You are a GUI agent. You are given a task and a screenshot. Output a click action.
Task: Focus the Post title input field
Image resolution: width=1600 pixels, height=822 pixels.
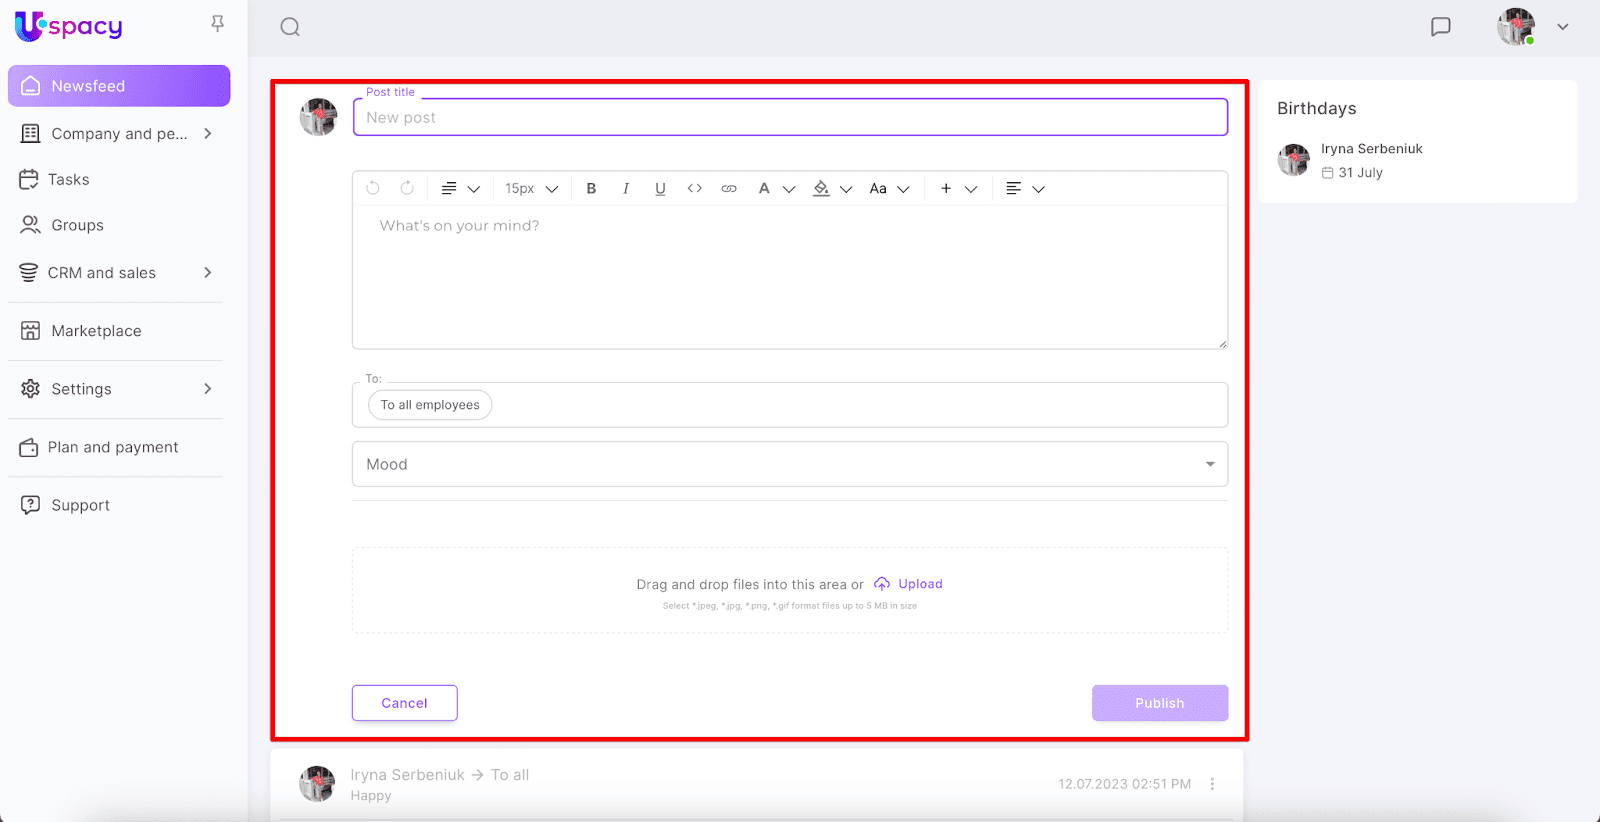[x=789, y=117]
